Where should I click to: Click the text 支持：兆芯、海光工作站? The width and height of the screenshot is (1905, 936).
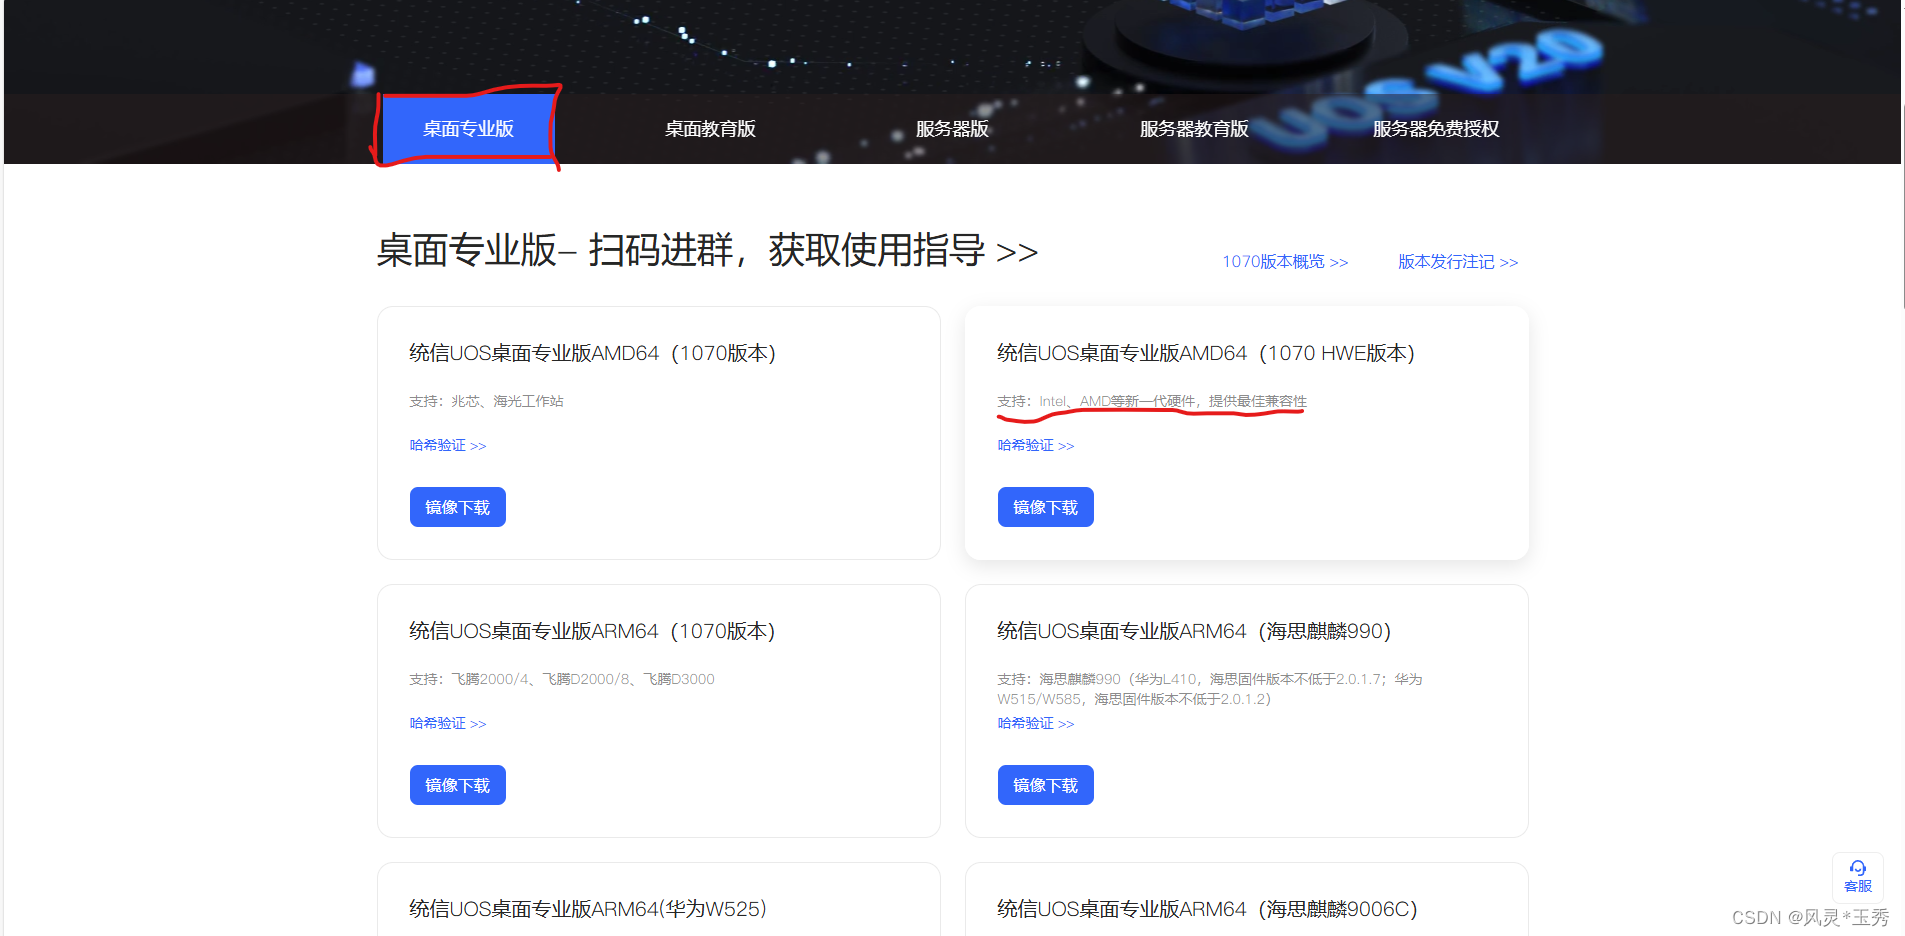coord(486,401)
